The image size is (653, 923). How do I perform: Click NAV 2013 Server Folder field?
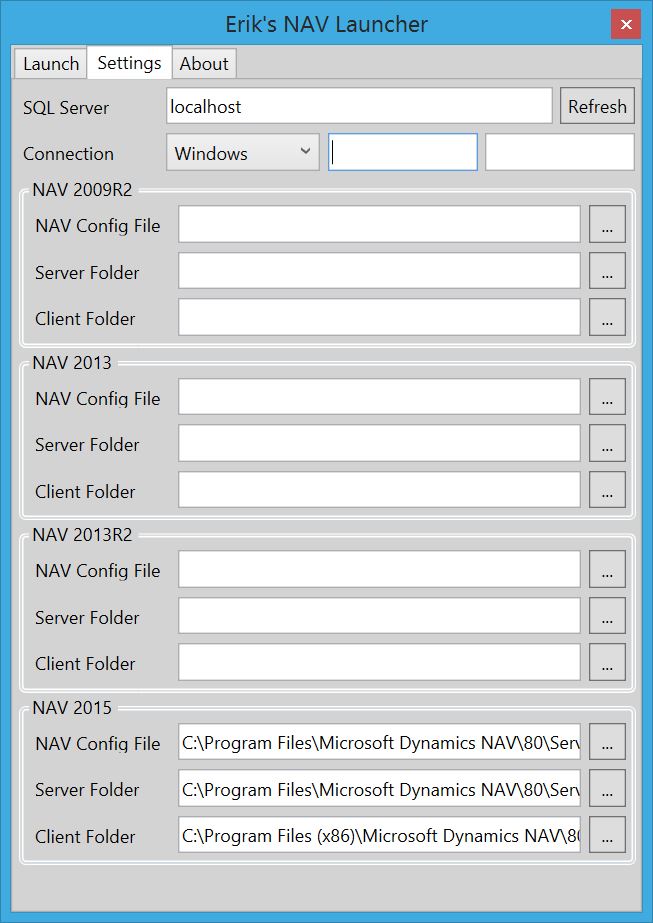tap(379, 443)
